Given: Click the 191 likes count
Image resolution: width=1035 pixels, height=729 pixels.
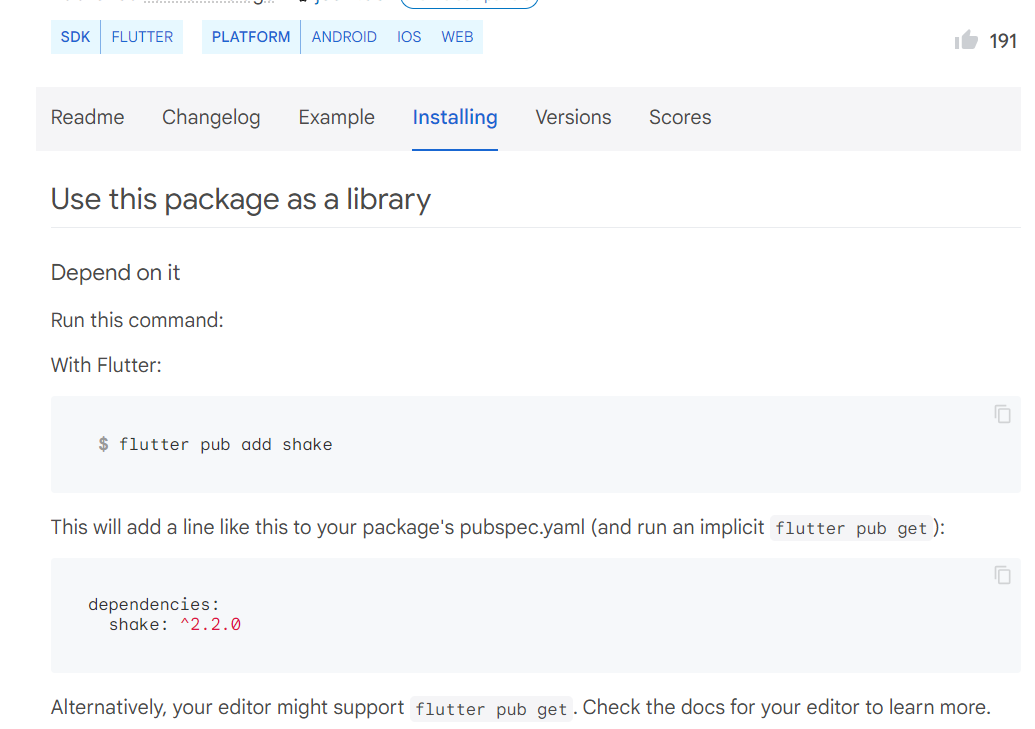Looking at the screenshot, I should pyautogui.click(x=1002, y=42).
